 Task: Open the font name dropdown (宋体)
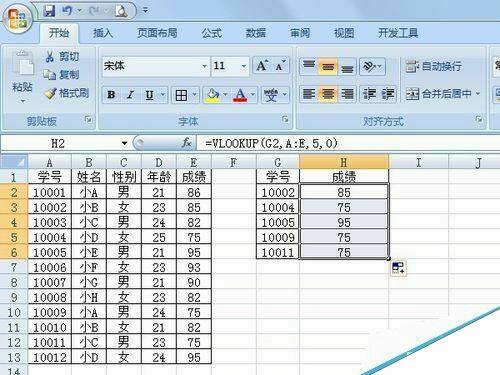(204, 66)
